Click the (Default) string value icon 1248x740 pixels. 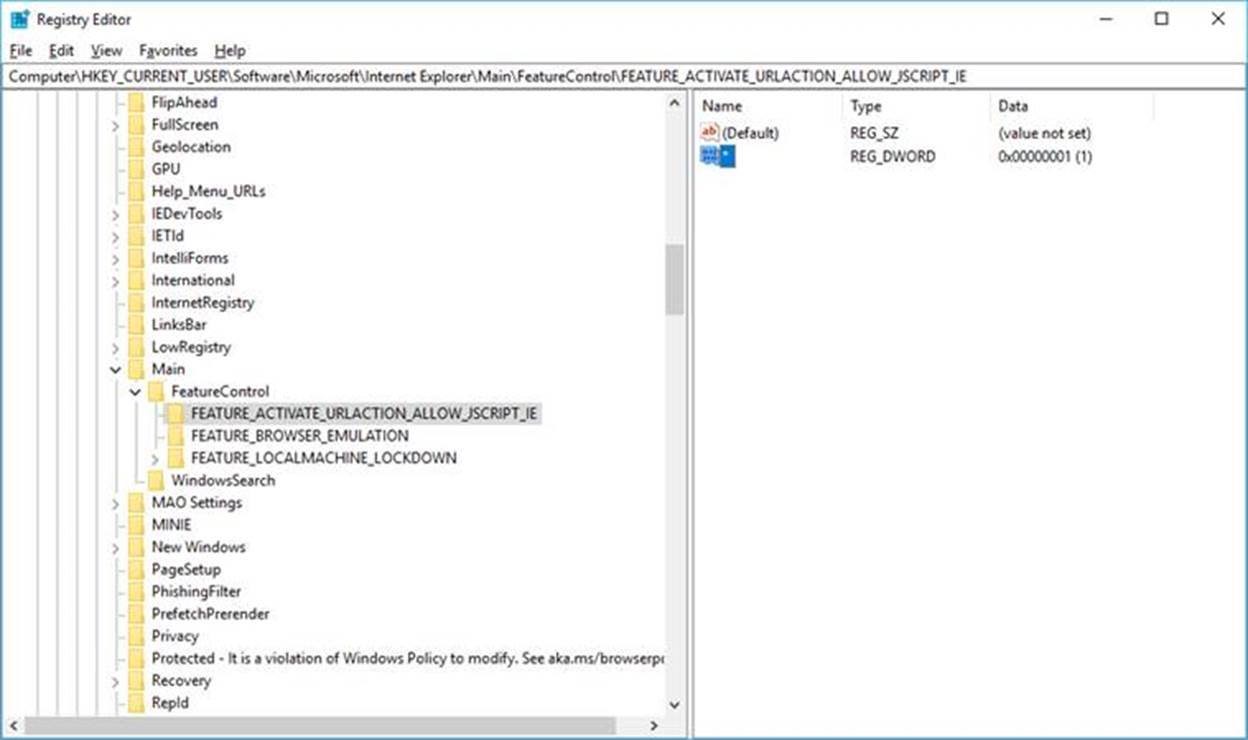click(x=710, y=132)
